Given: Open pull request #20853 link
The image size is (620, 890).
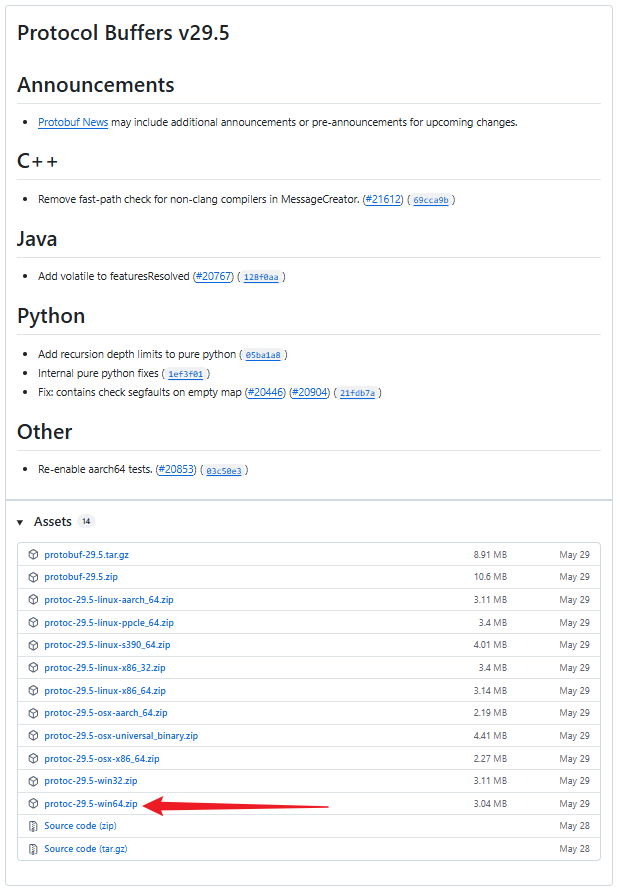Looking at the screenshot, I should [176, 470].
